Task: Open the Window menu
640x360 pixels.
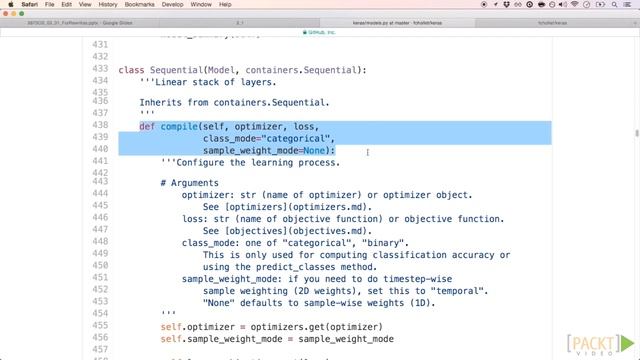Action: (201, 4)
